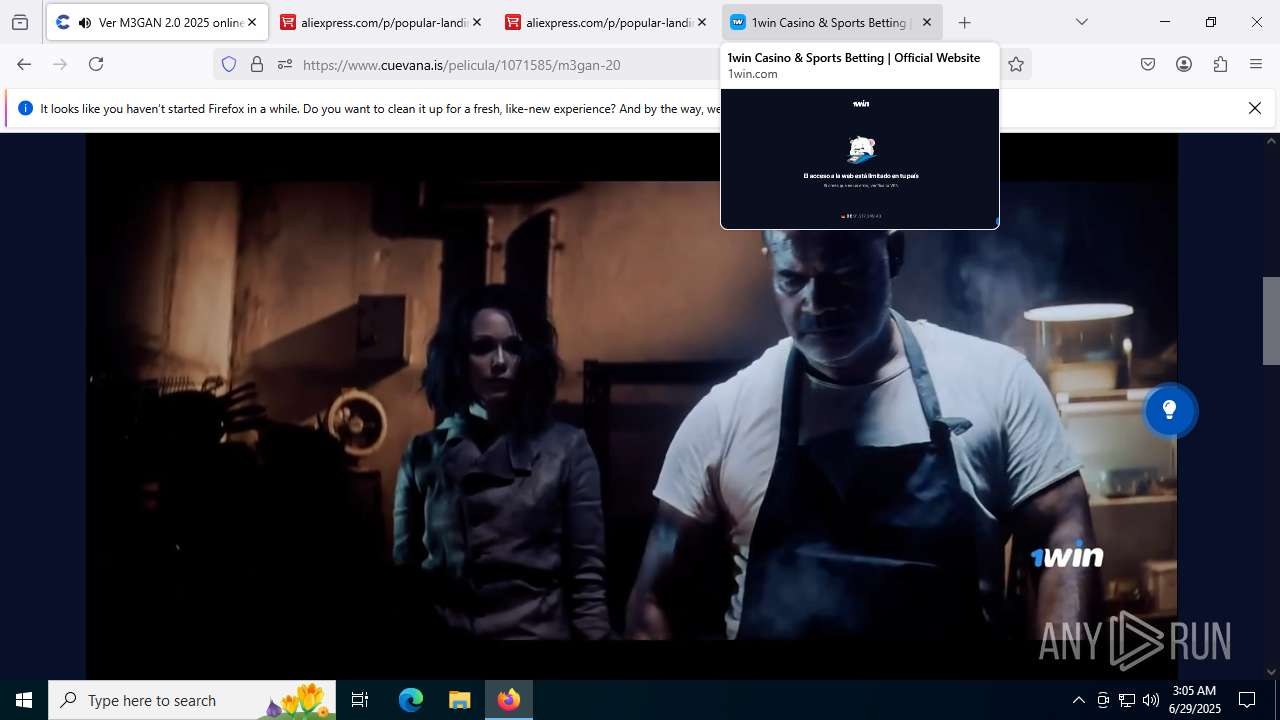The height and width of the screenshot is (720, 1280).
Task: Bookmark this page with the star
Action: (1016, 64)
